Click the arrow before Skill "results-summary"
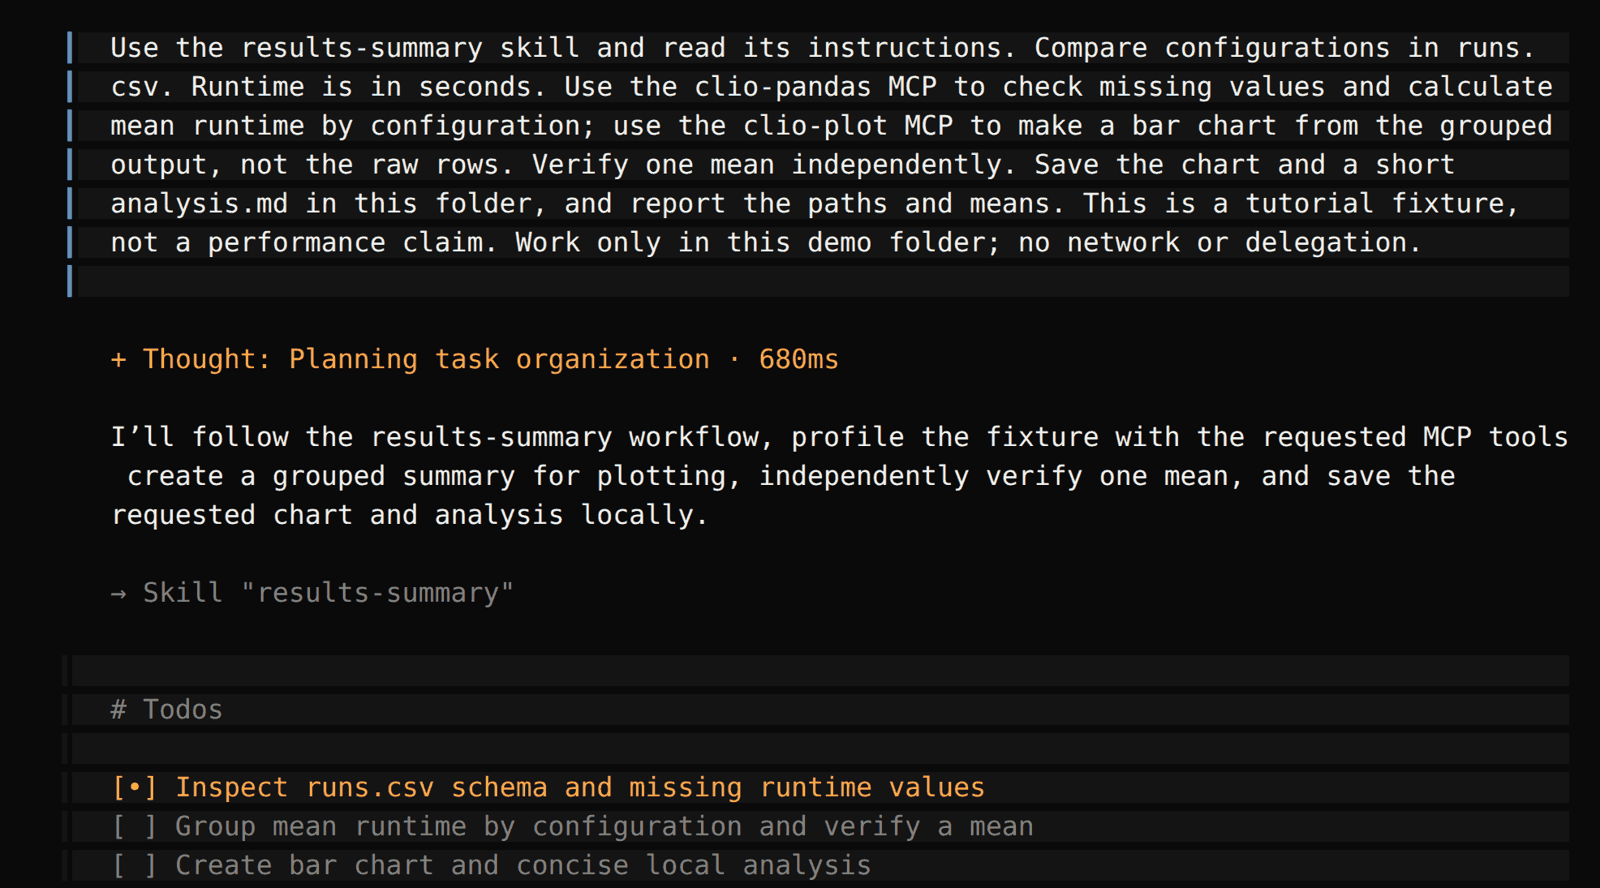The height and width of the screenshot is (888, 1600). click(x=118, y=594)
